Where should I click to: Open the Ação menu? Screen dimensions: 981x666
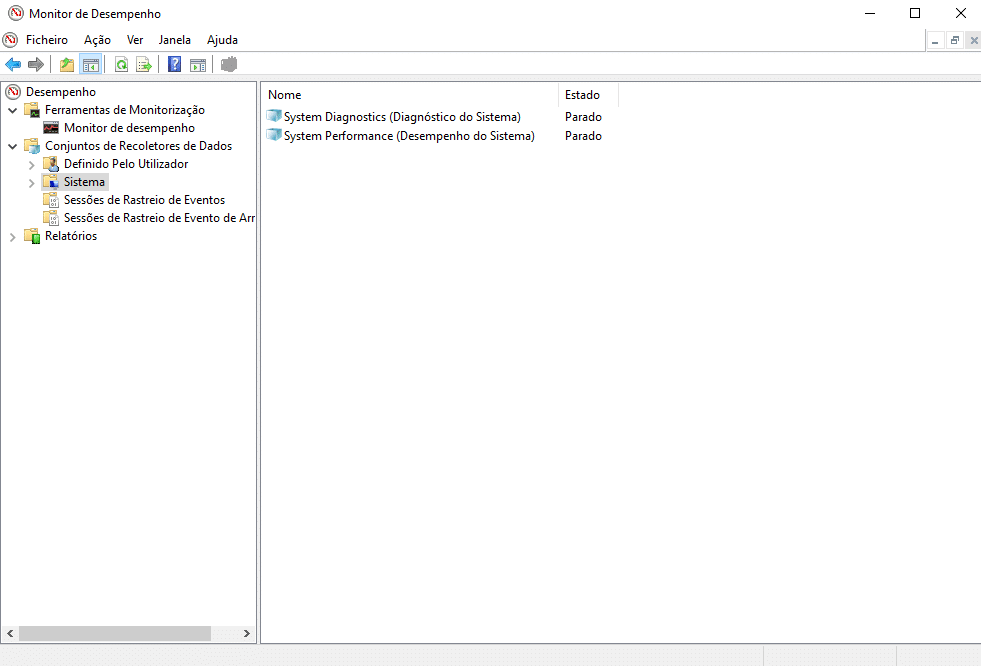[x=97, y=40]
